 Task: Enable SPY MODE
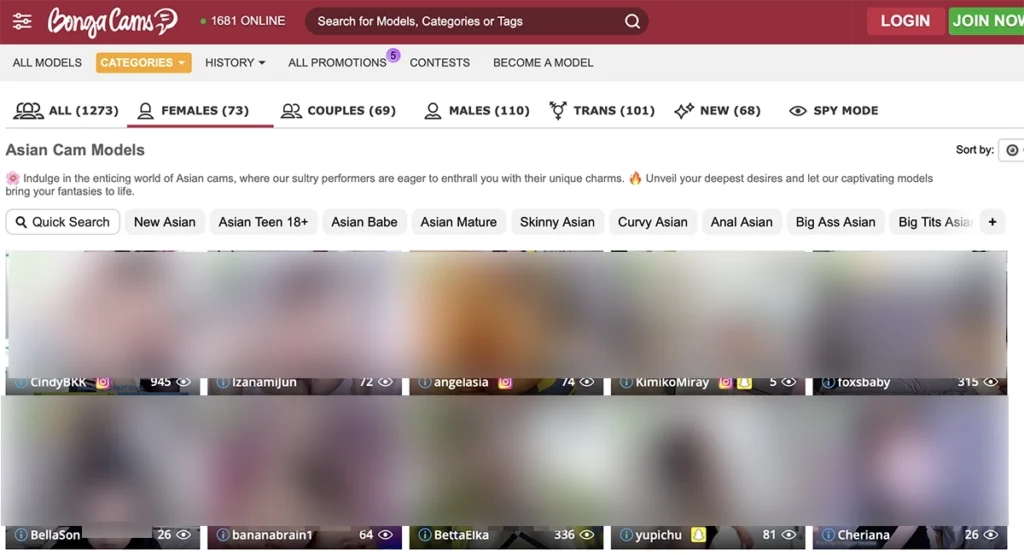coord(834,110)
